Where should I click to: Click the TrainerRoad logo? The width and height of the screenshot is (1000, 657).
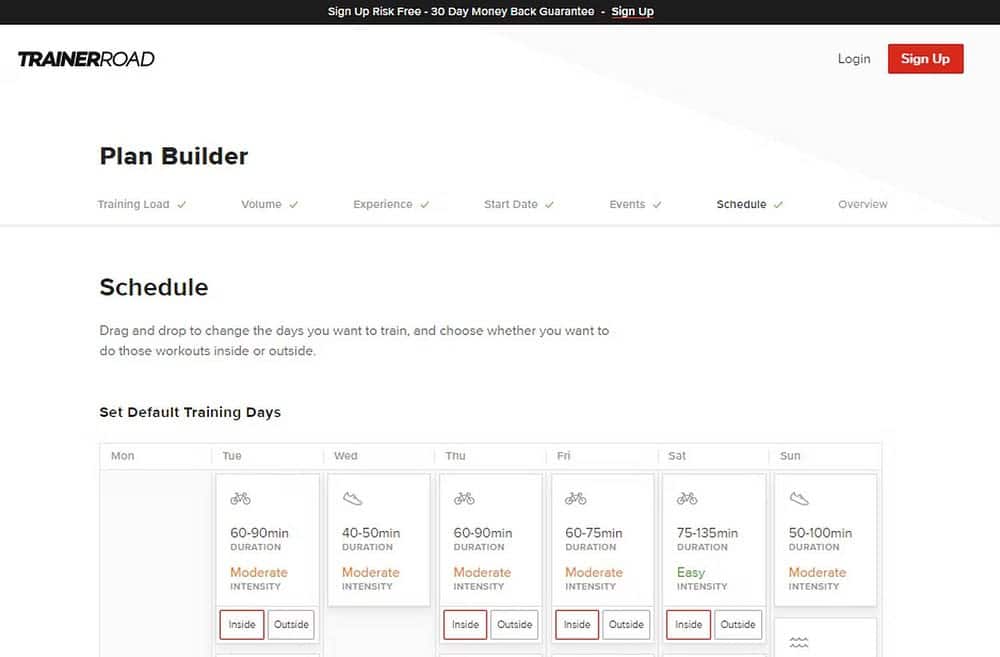86,59
